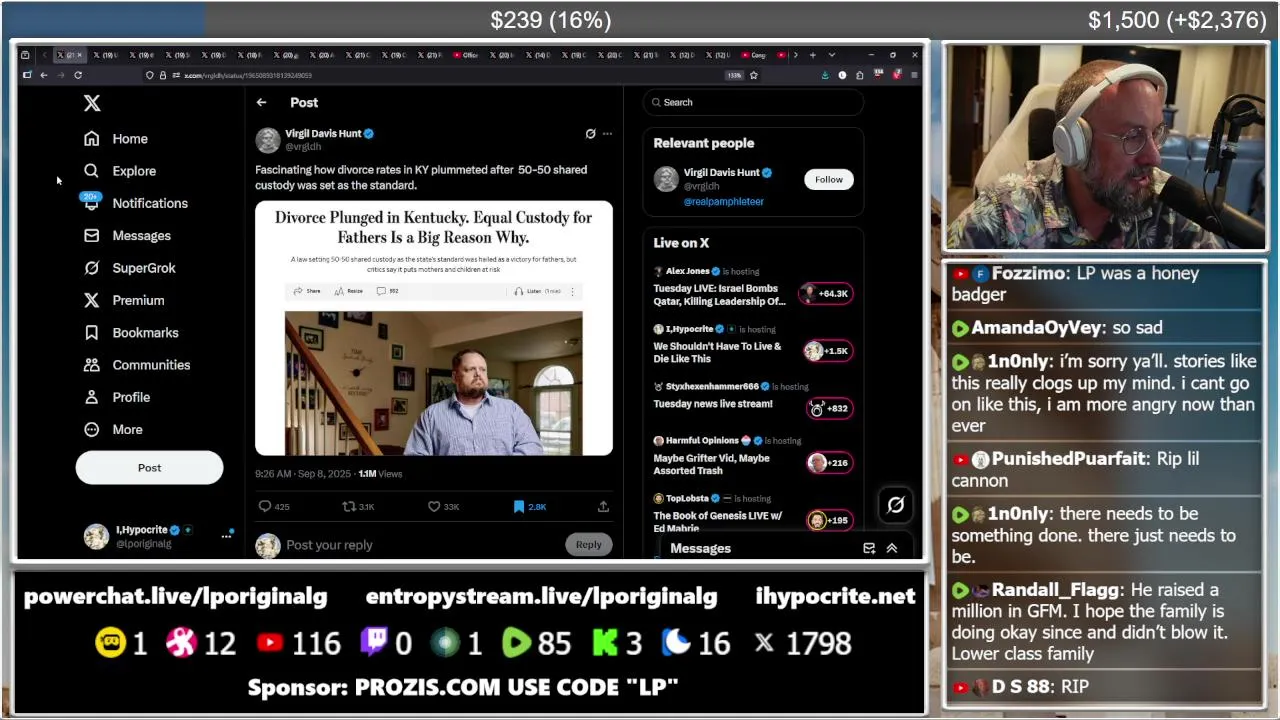1280x720 pixels.
Task: Open the X logo home link
Action: click(x=92, y=103)
